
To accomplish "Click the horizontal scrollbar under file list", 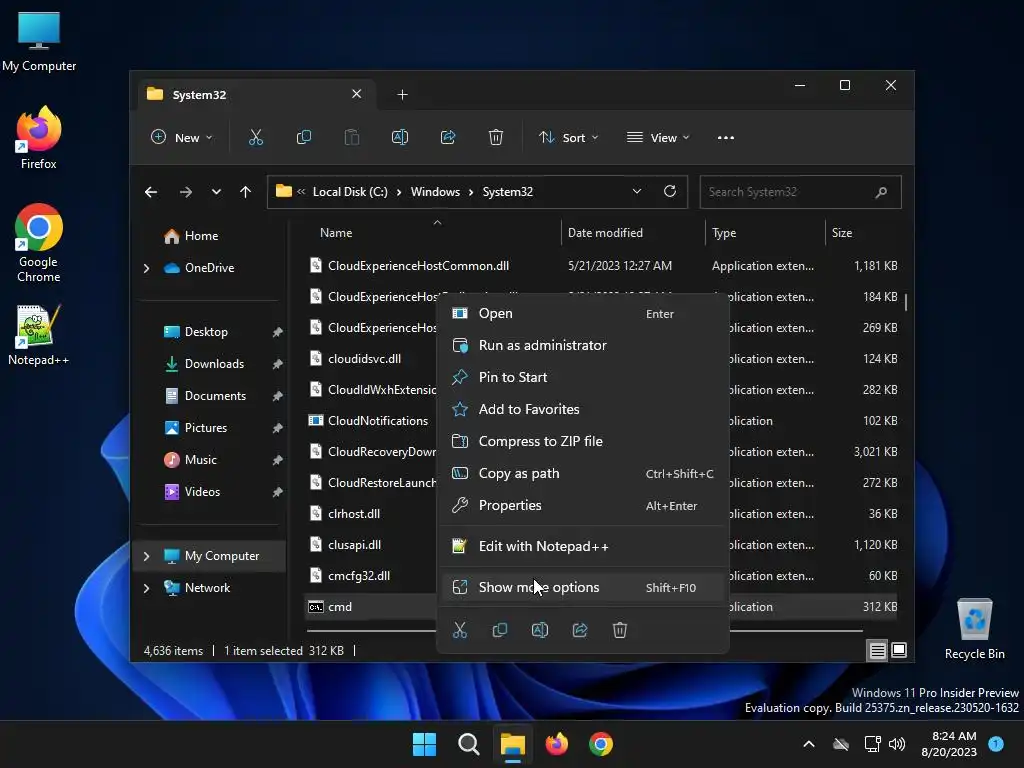I will 584,631.
